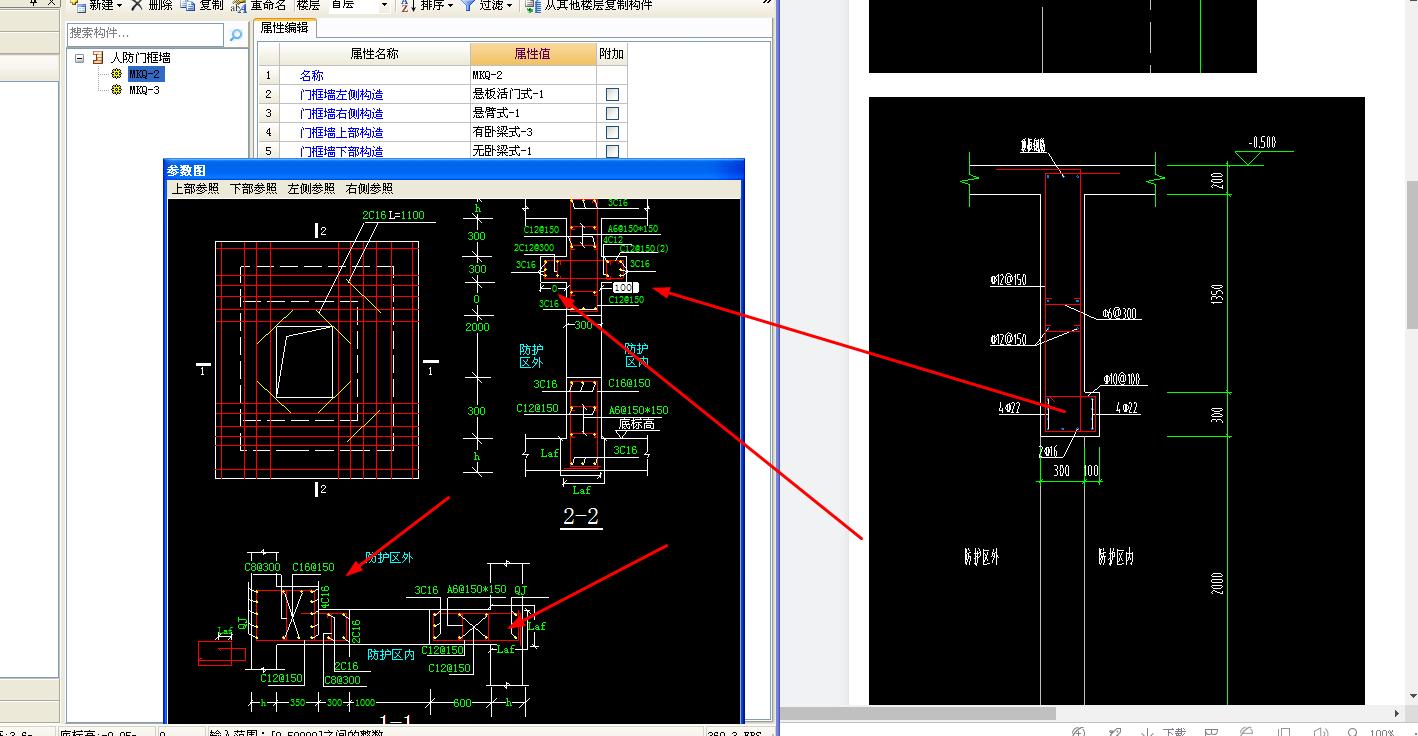This screenshot has width=1418, height=736.
Task: Click the 2C16 L=1100 parameter label
Action: coord(392,215)
